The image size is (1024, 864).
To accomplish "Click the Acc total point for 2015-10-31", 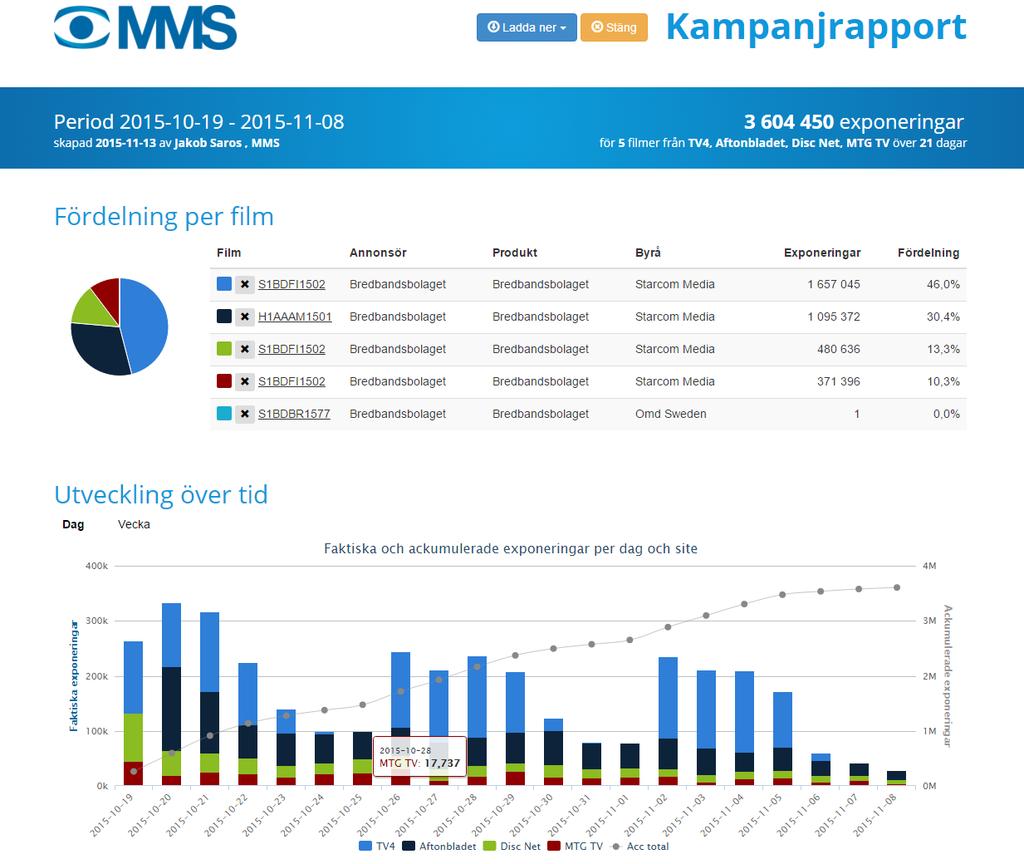I will tap(592, 644).
